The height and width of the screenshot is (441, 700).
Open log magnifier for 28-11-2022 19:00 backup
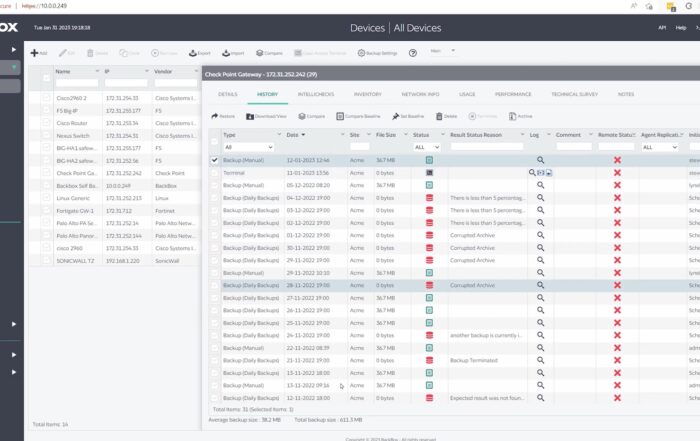[x=541, y=285]
